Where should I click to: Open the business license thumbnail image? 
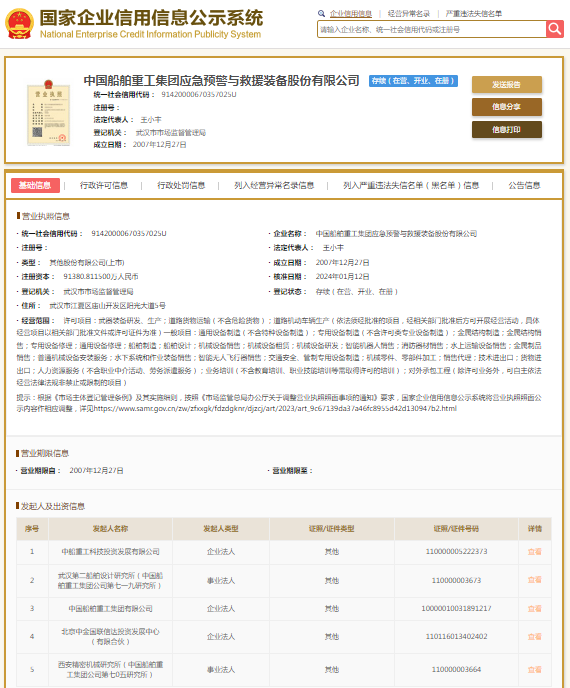[49, 113]
